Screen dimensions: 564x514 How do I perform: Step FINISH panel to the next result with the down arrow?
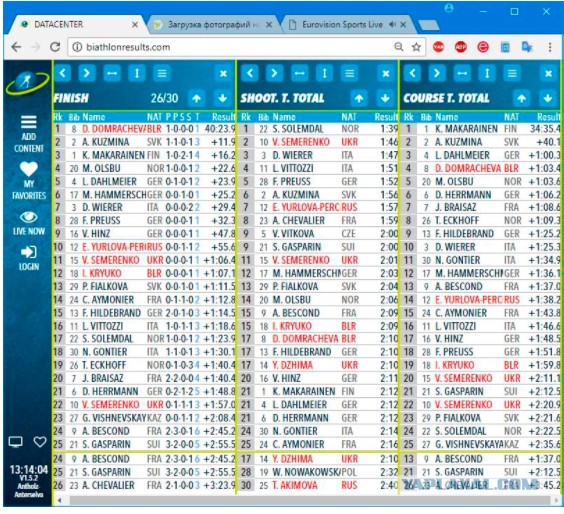(x=223, y=98)
